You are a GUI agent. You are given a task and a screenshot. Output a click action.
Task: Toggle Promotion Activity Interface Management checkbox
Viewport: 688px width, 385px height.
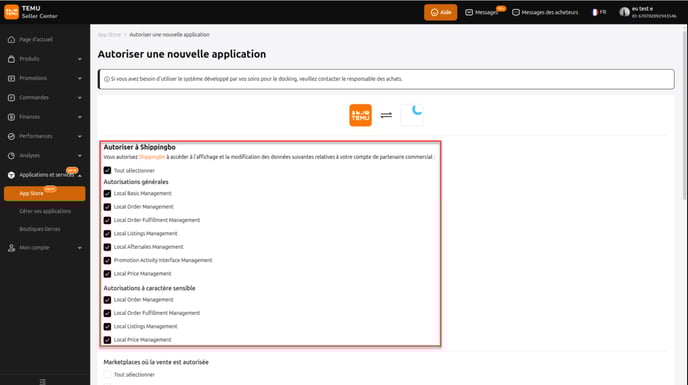108,260
